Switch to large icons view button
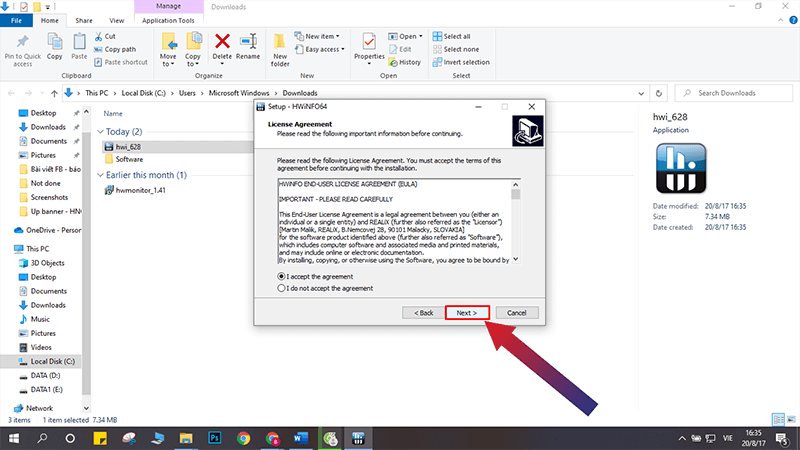This screenshot has width=800, height=450. point(791,420)
